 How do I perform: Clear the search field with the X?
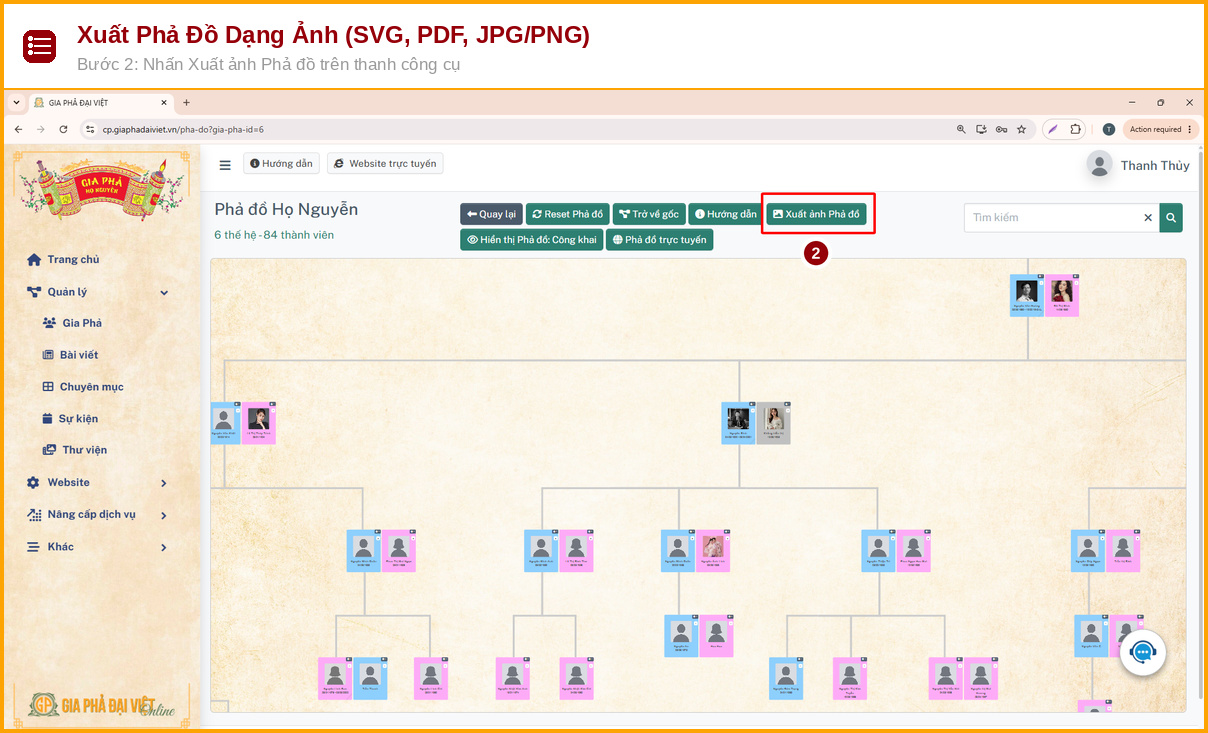tap(1148, 217)
